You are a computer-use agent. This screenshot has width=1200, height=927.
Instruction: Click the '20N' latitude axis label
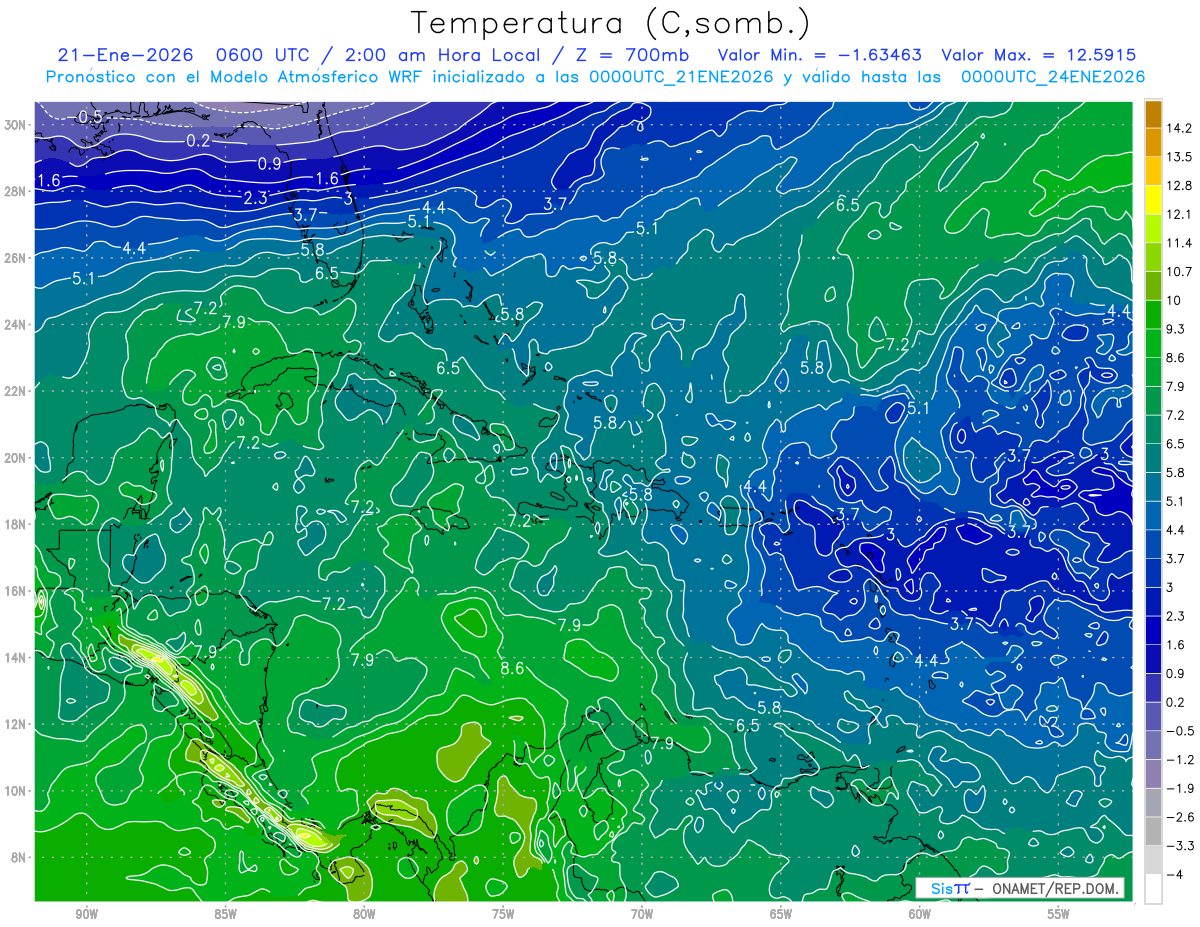[x=16, y=458]
